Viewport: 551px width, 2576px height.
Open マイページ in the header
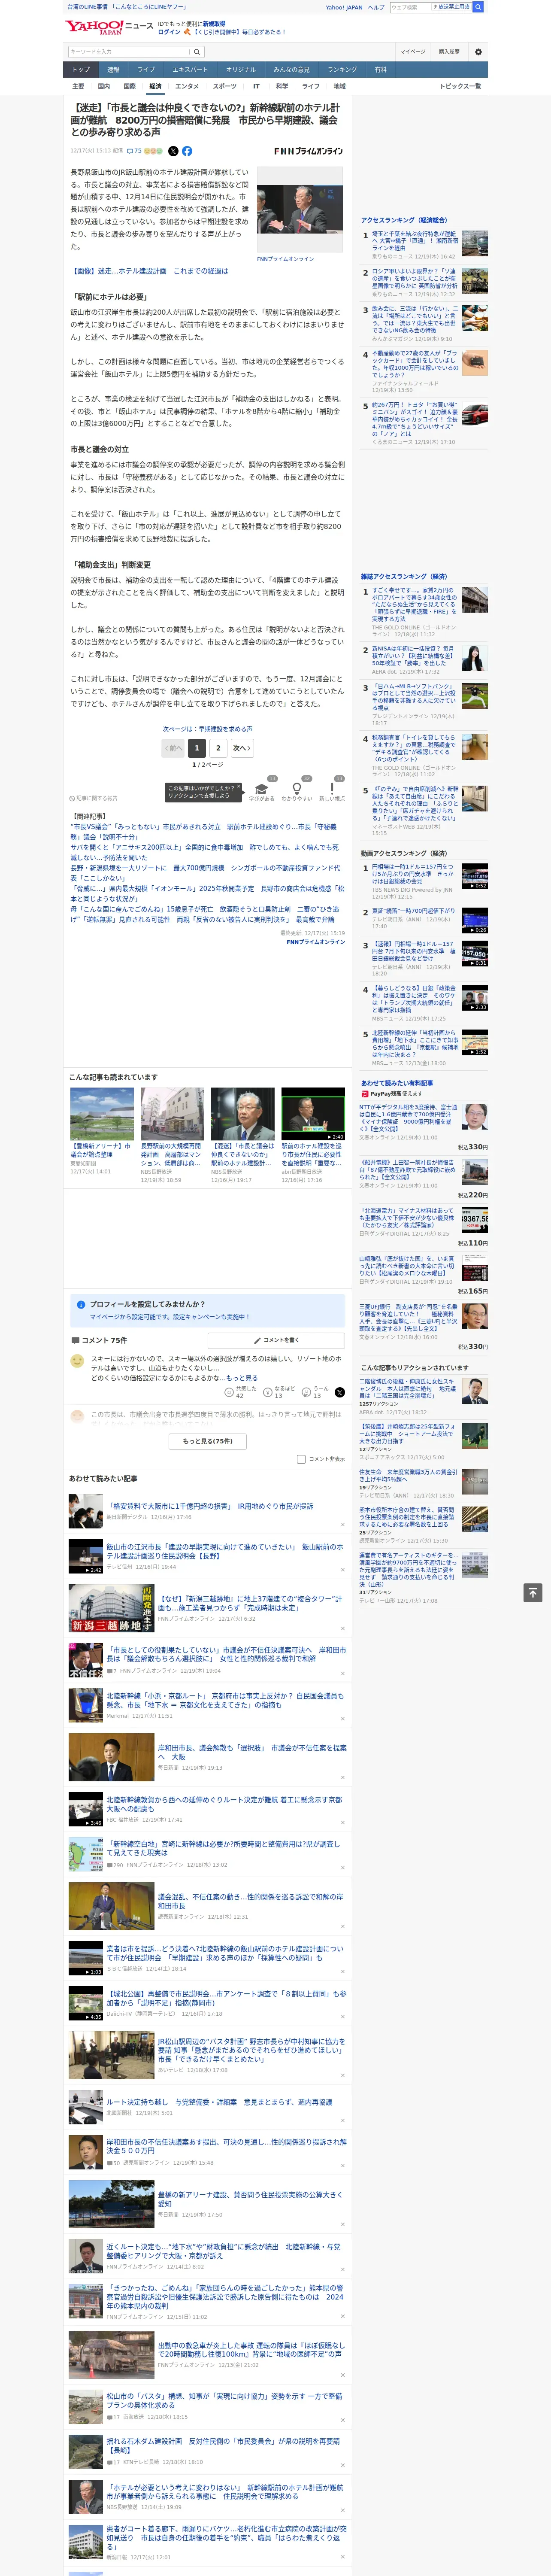[412, 52]
